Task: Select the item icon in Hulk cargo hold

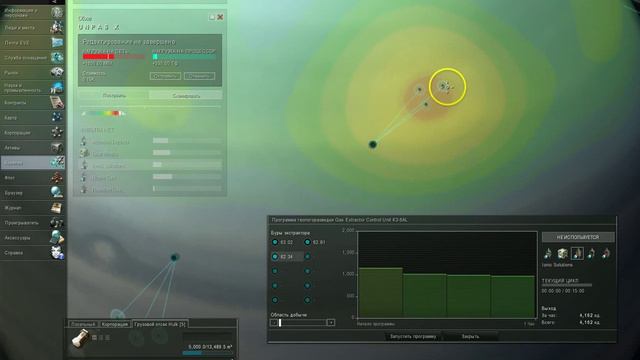Action: (x=80, y=338)
